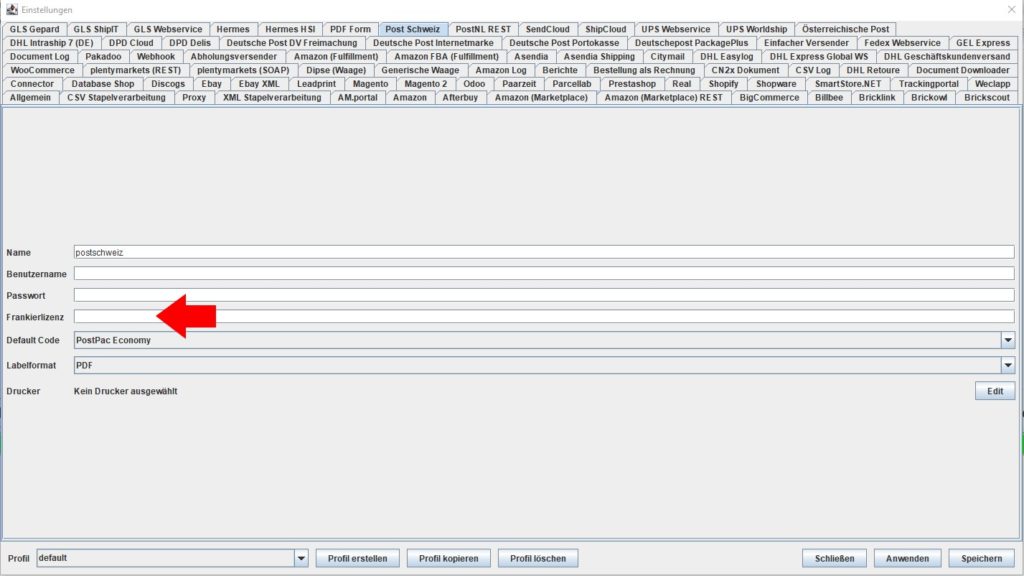Open the DPD Cloud tab
Viewport: 1024px width, 576px height.
(x=131, y=43)
